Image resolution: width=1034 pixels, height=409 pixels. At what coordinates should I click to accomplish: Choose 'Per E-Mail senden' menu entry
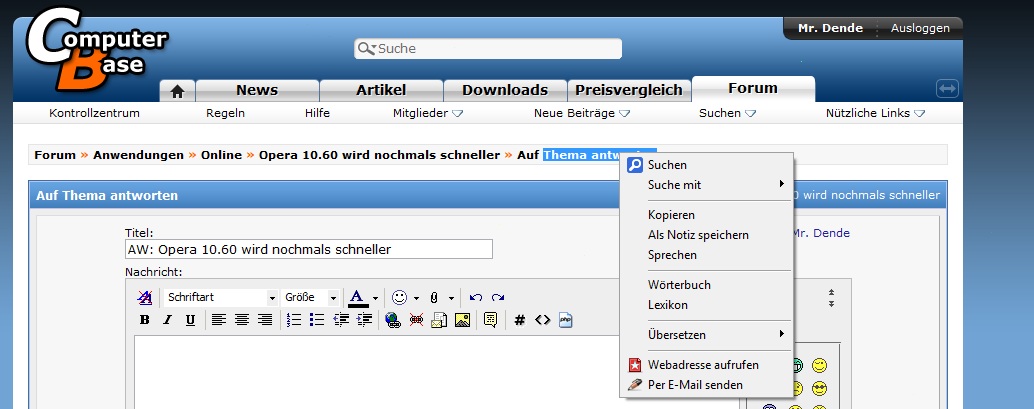pos(707,385)
